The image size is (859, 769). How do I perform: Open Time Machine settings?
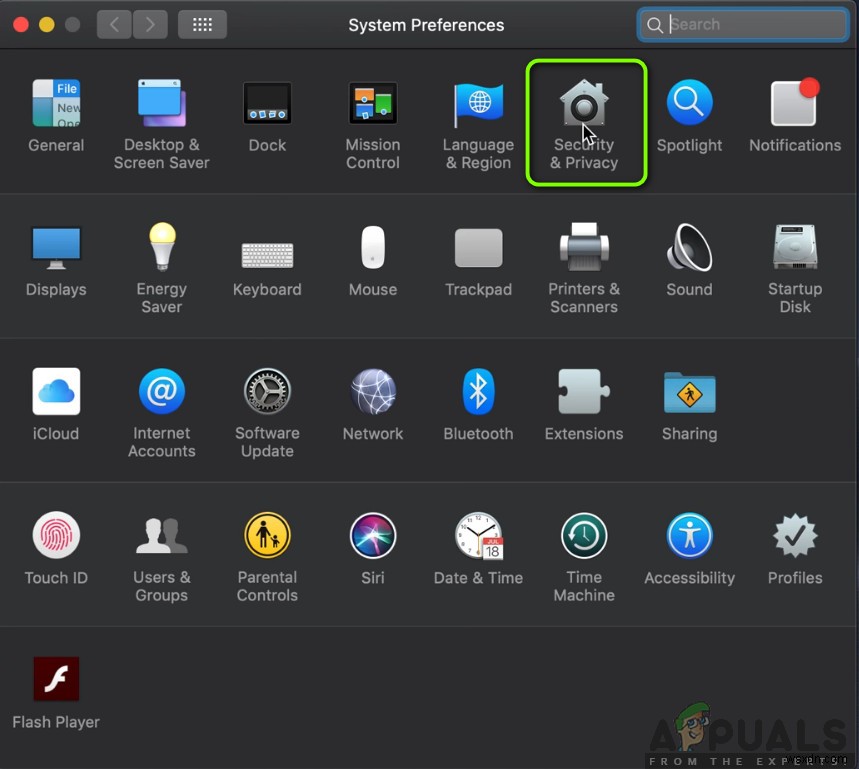[584, 534]
